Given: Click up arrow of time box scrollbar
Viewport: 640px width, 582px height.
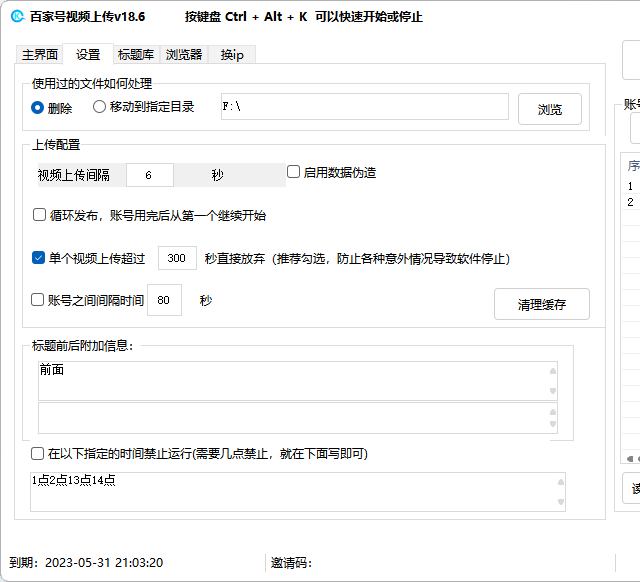Looking at the screenshot, I should [561, 482].
